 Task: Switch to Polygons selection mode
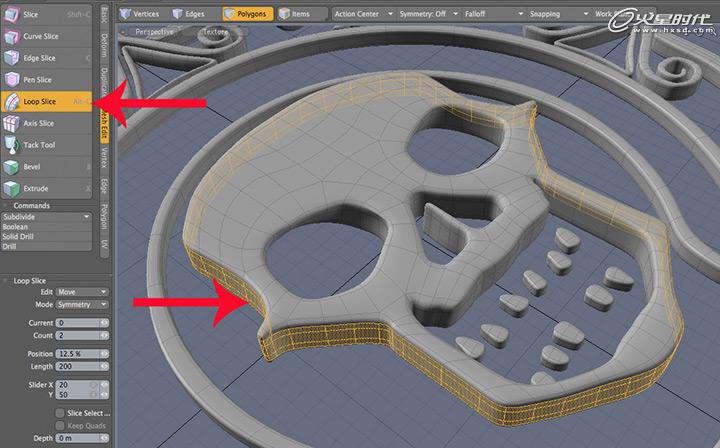coord(248,14)
